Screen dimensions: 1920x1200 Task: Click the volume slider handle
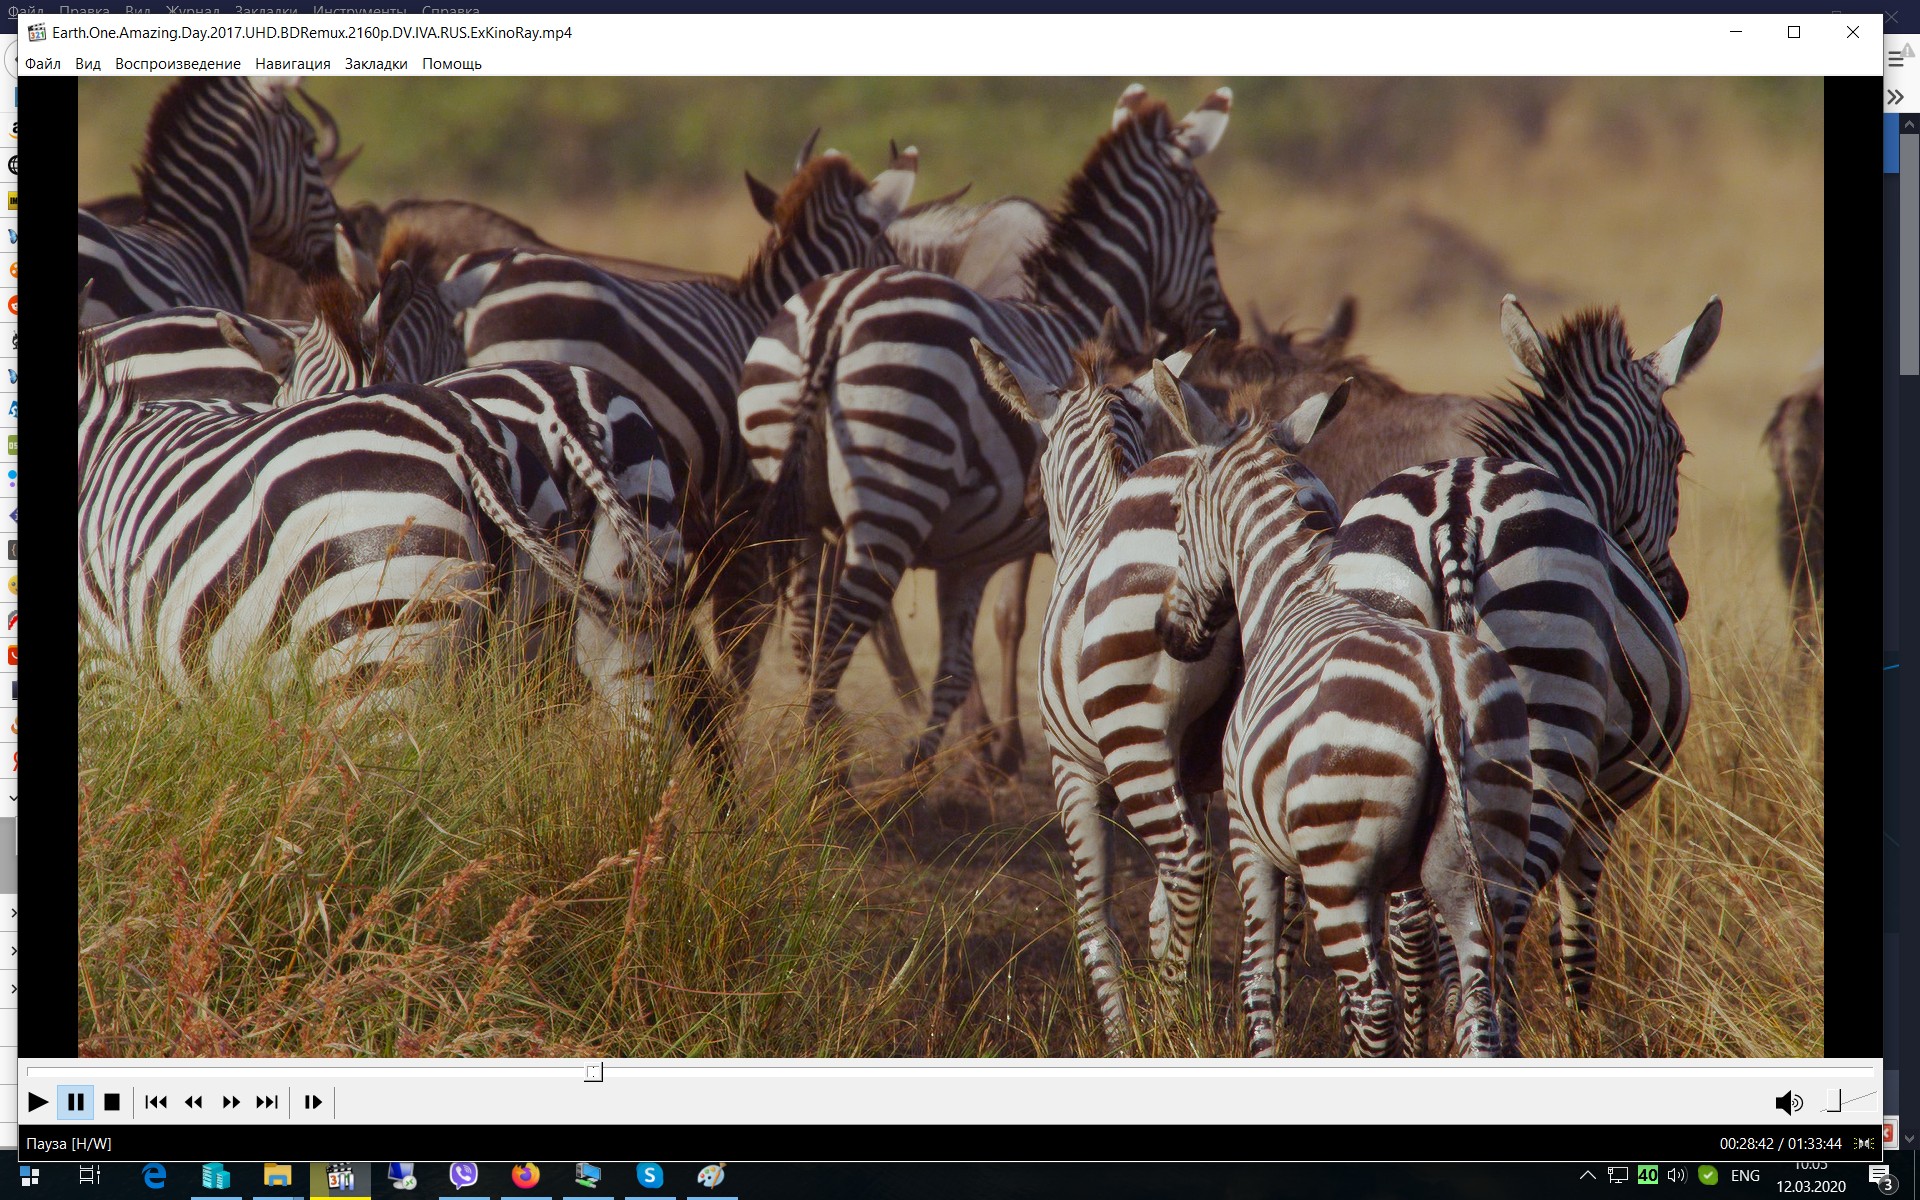(x=1833, y=1100)
